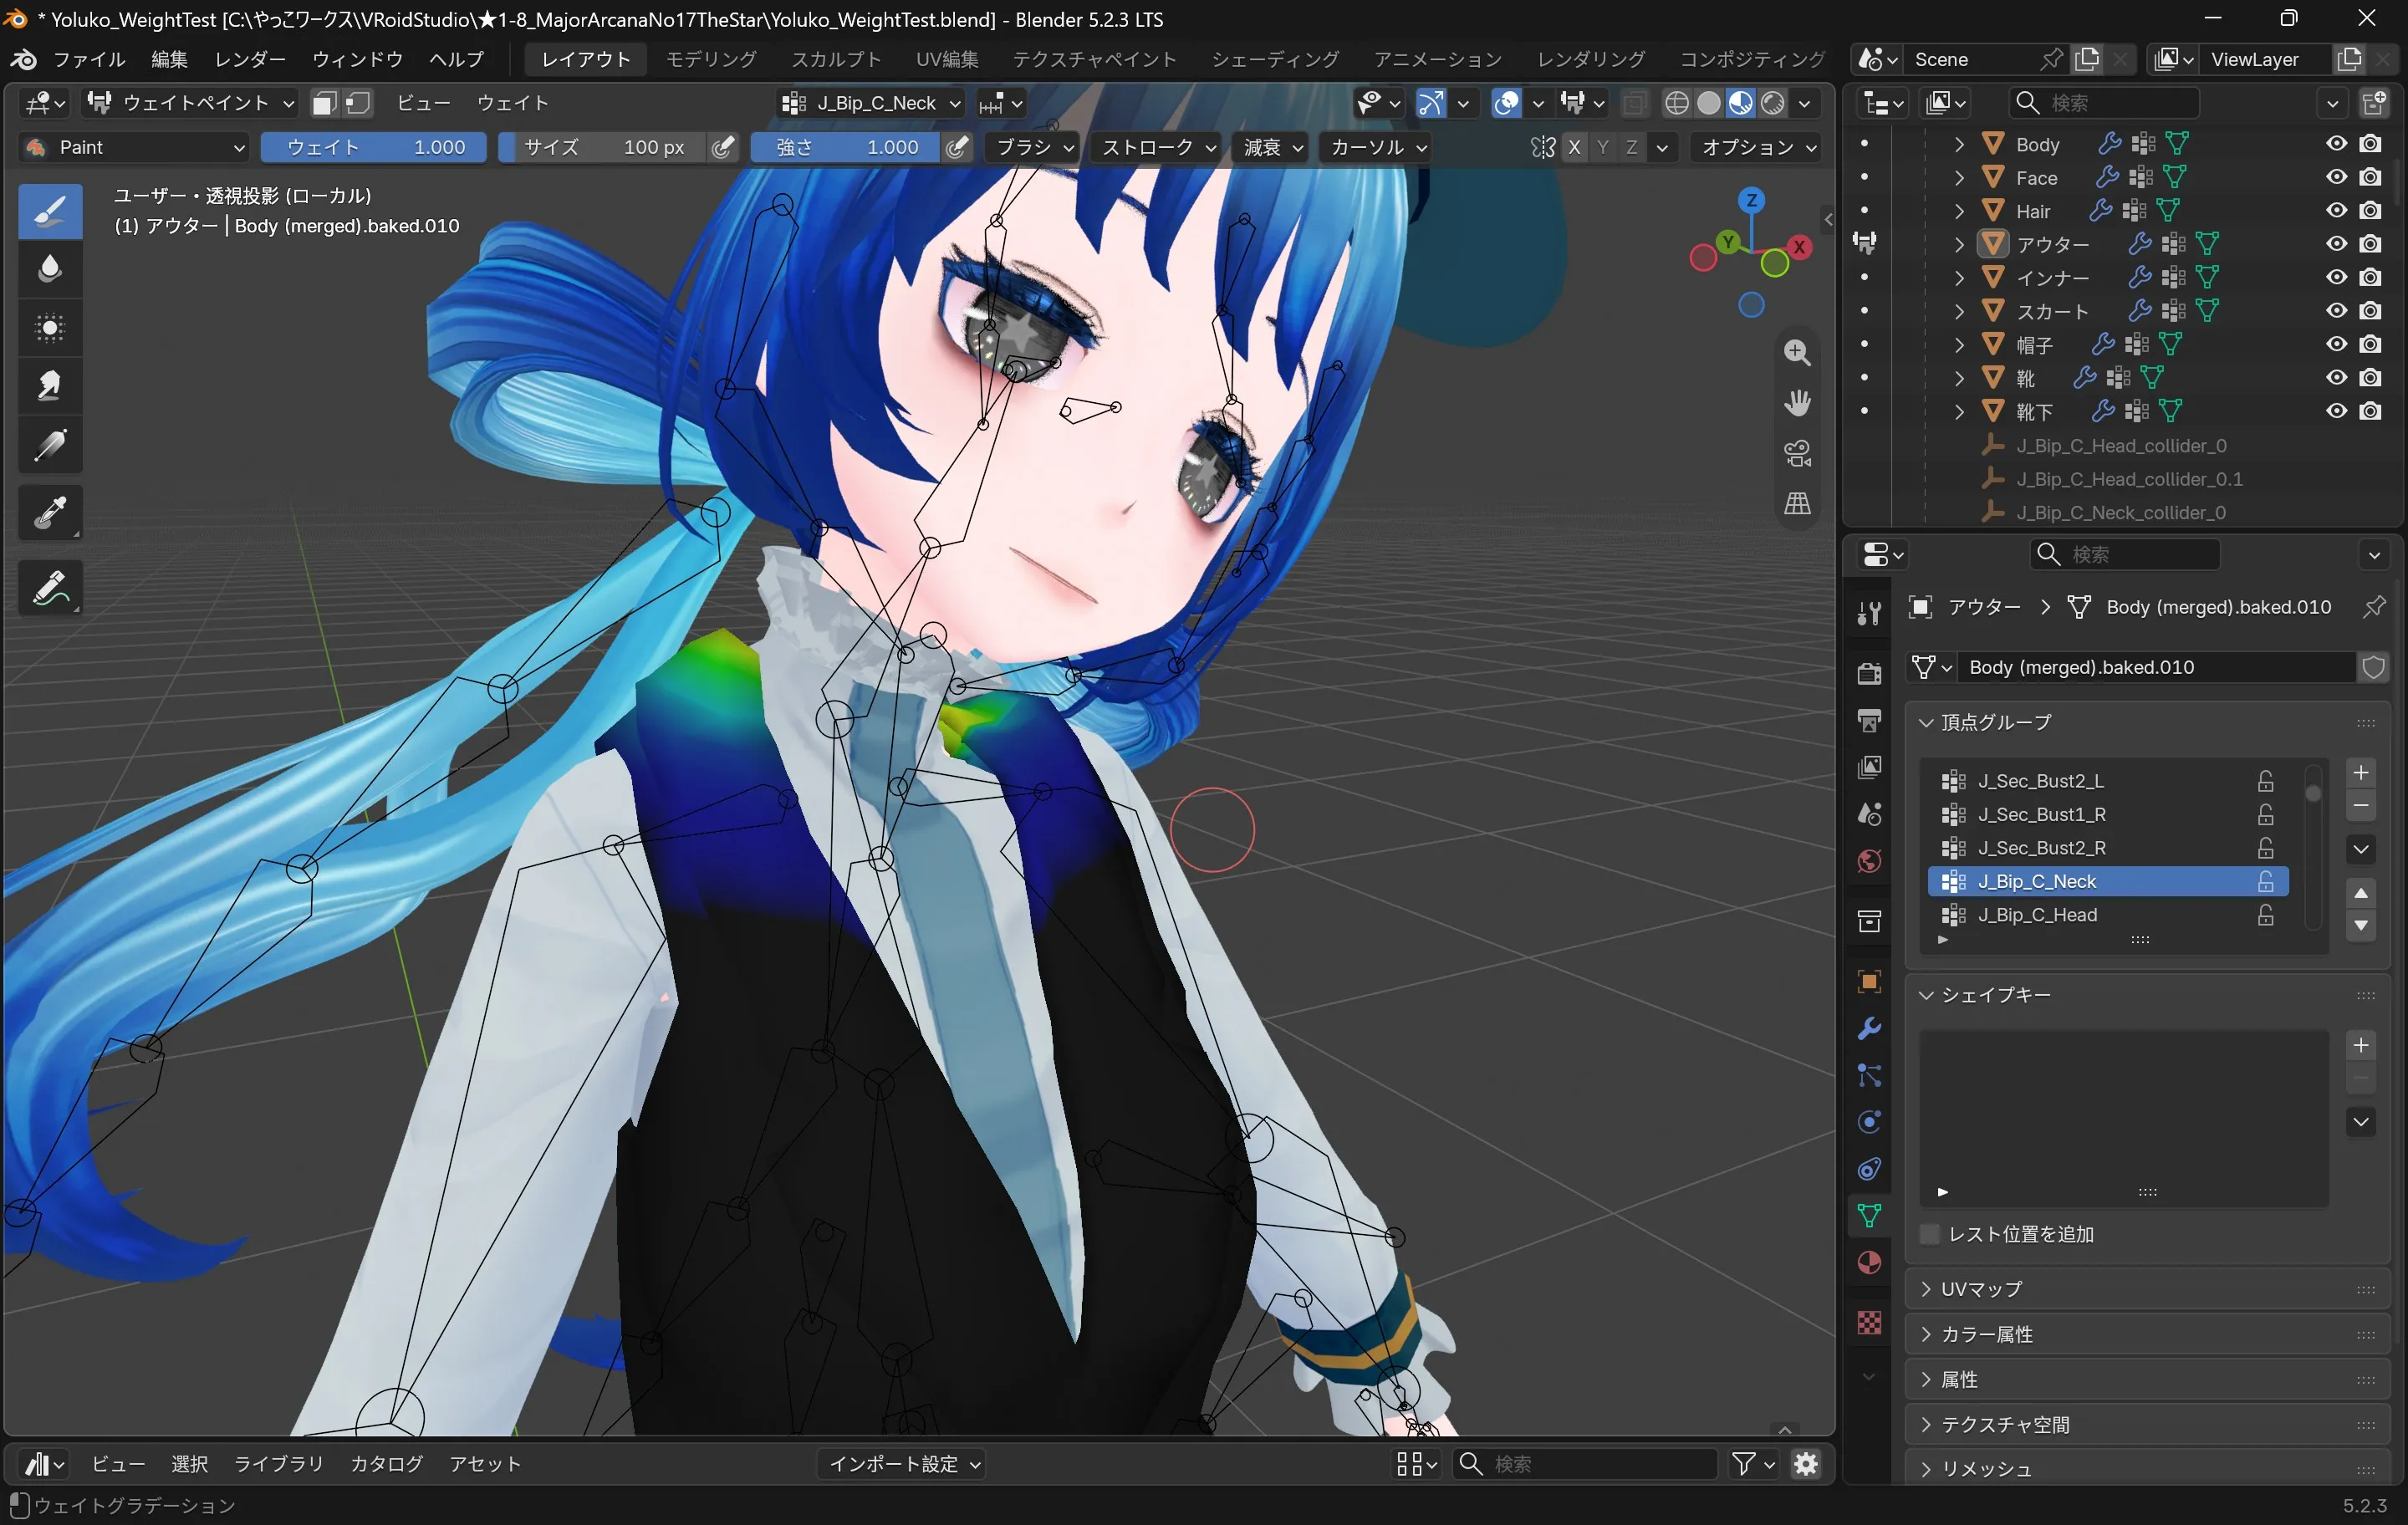This screenshot has height=1525, width=2408.
Task: Select the Annotate tool
Action: (50, 588)
